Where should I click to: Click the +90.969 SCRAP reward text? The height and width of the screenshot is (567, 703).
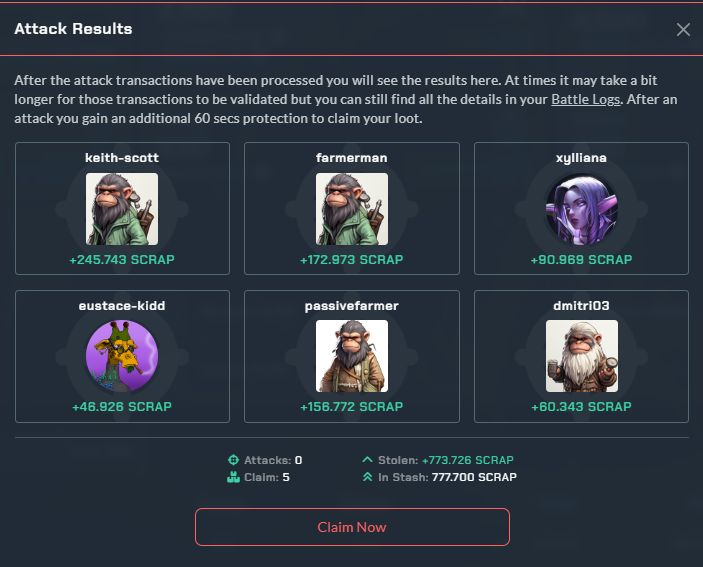pyautogui.click(x=581, y=260)
